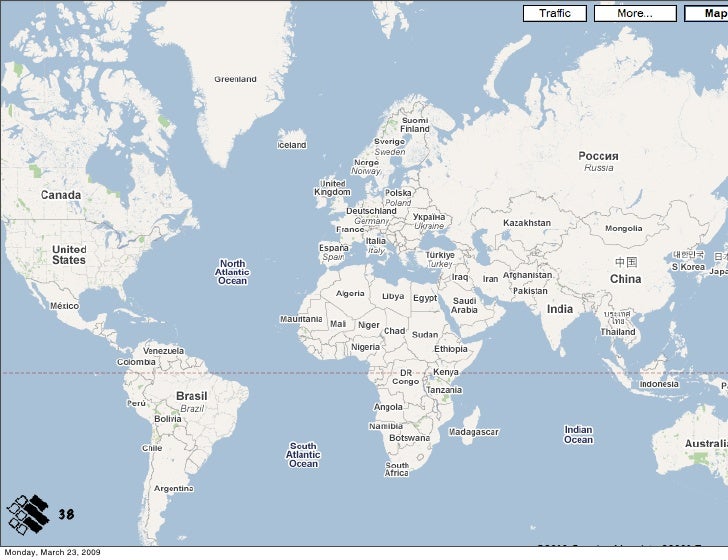Image resolution: width=728 pixels, height=560 pixels.
Task: Click the Venezuela label
Action: pos(163,351)
